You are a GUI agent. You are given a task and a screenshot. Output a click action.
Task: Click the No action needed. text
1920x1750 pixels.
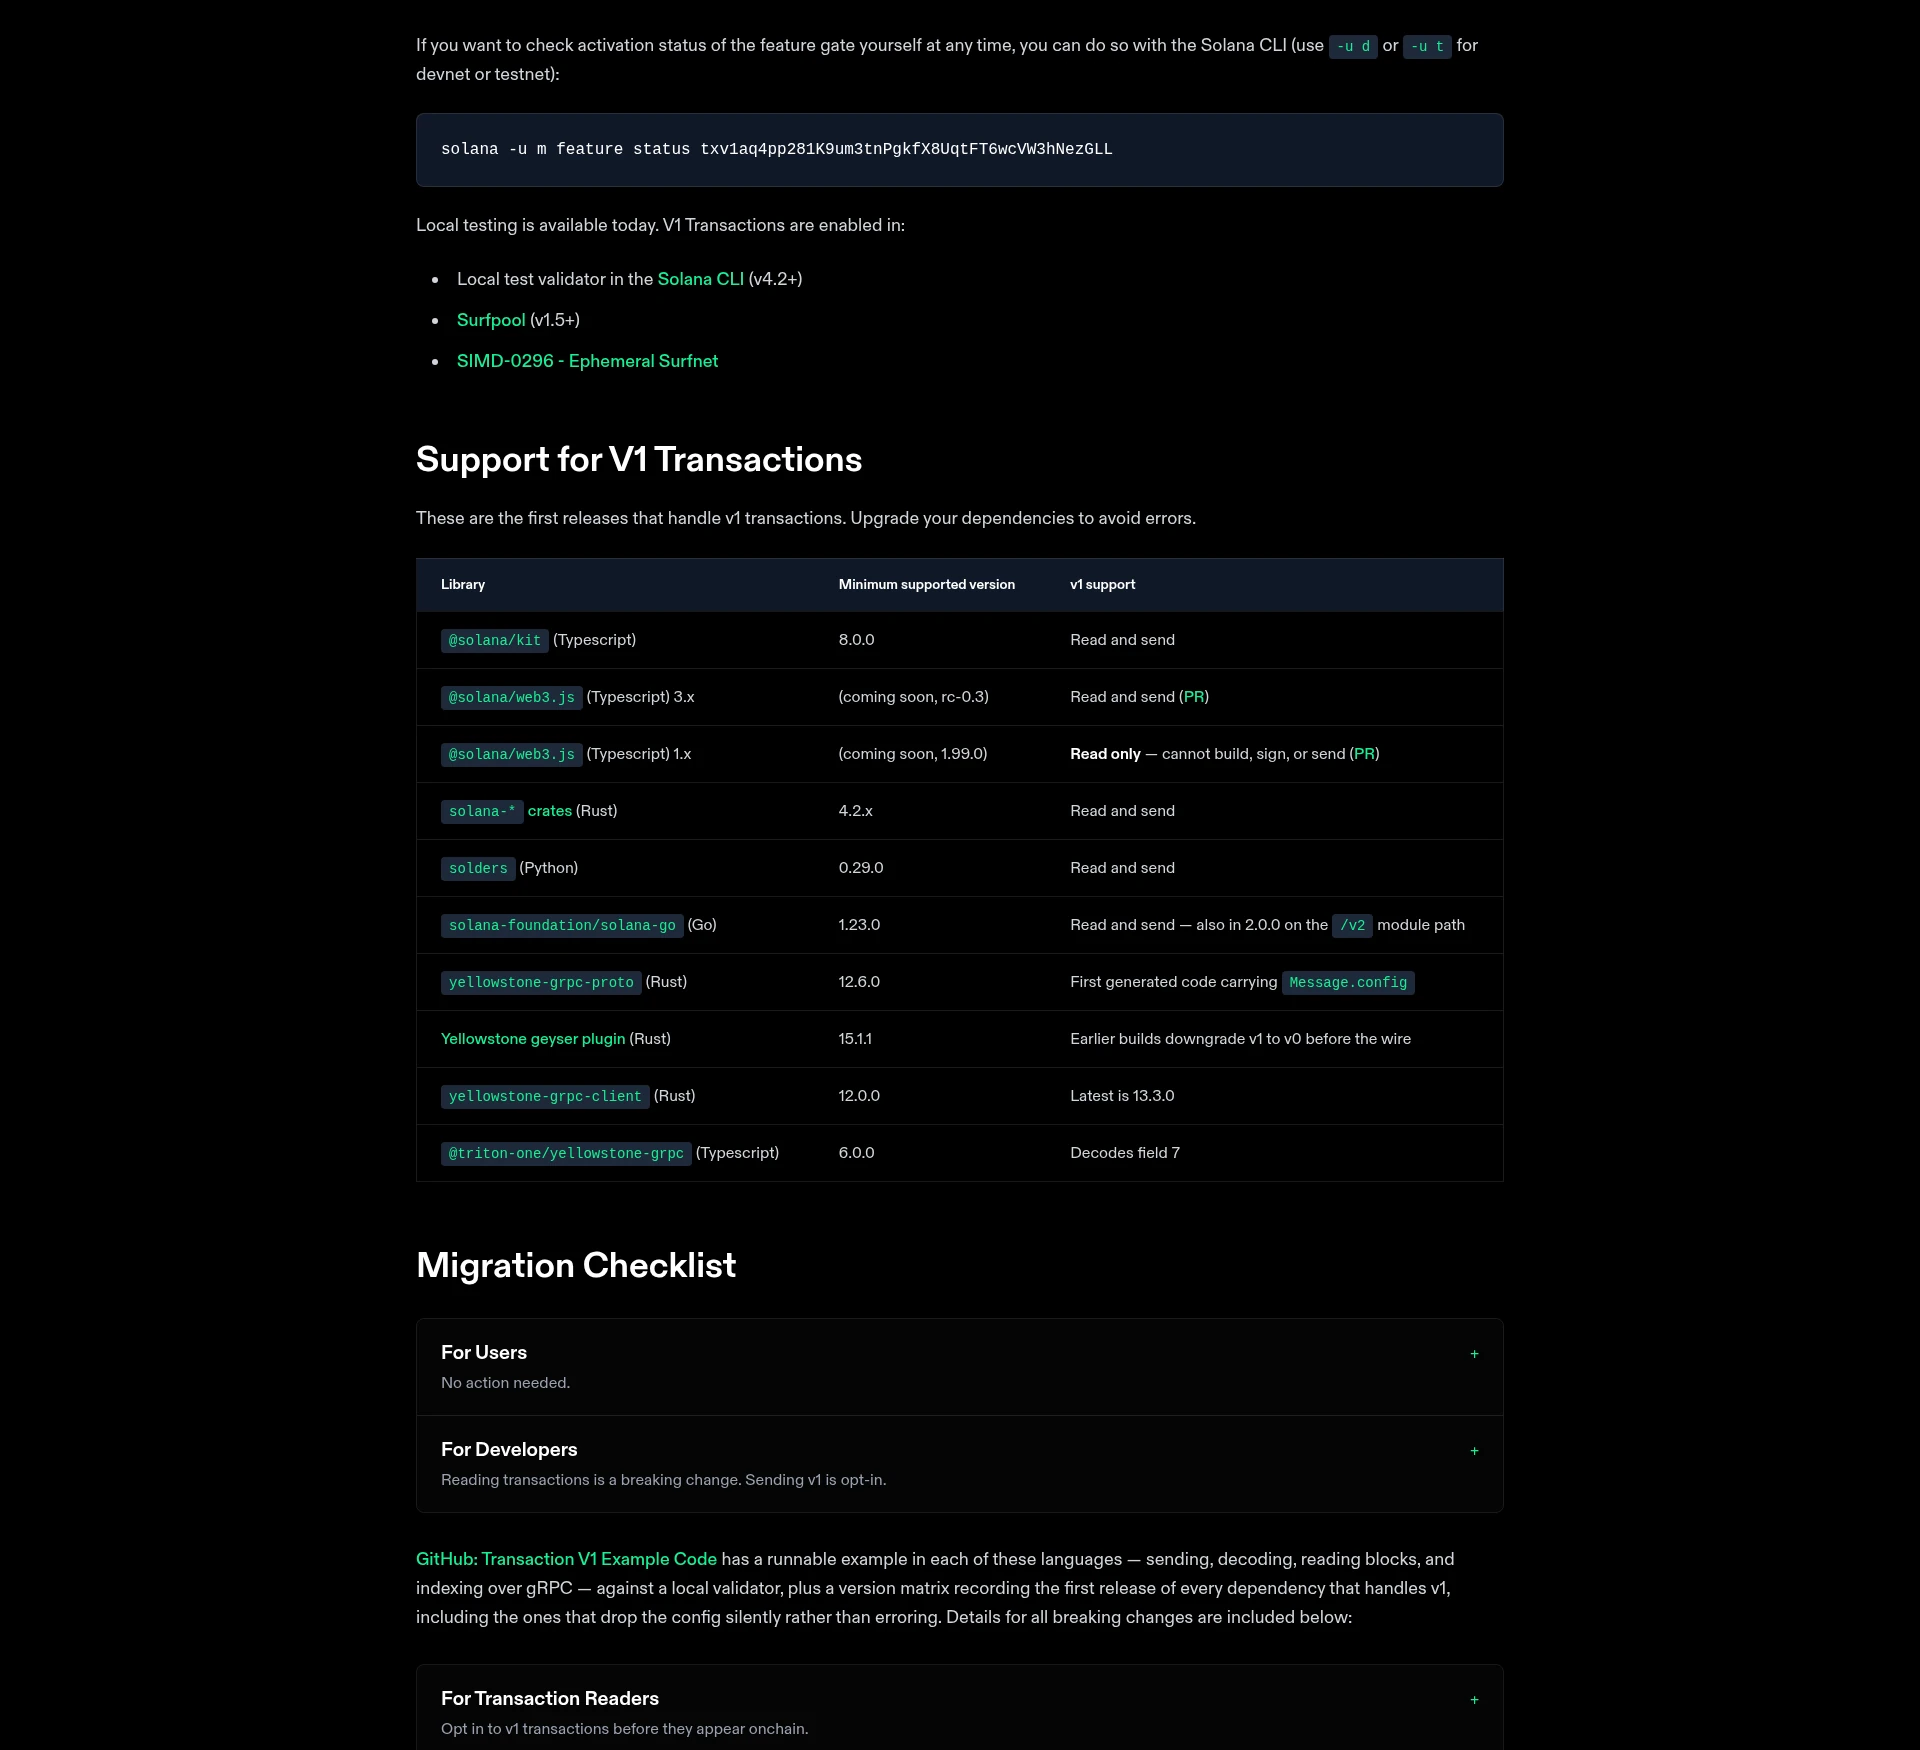505,1383
